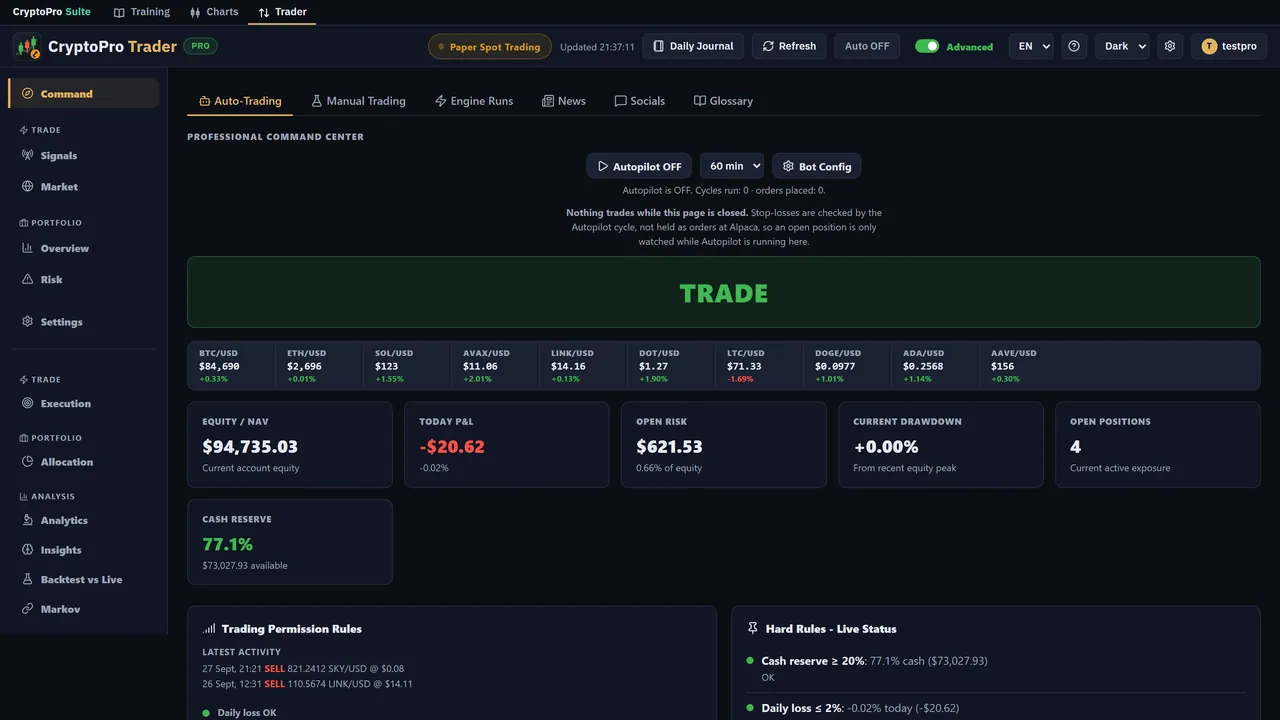Toggle the Advanced mode switch
Screen dimensions: 1280x720
(x=927, y=46)
